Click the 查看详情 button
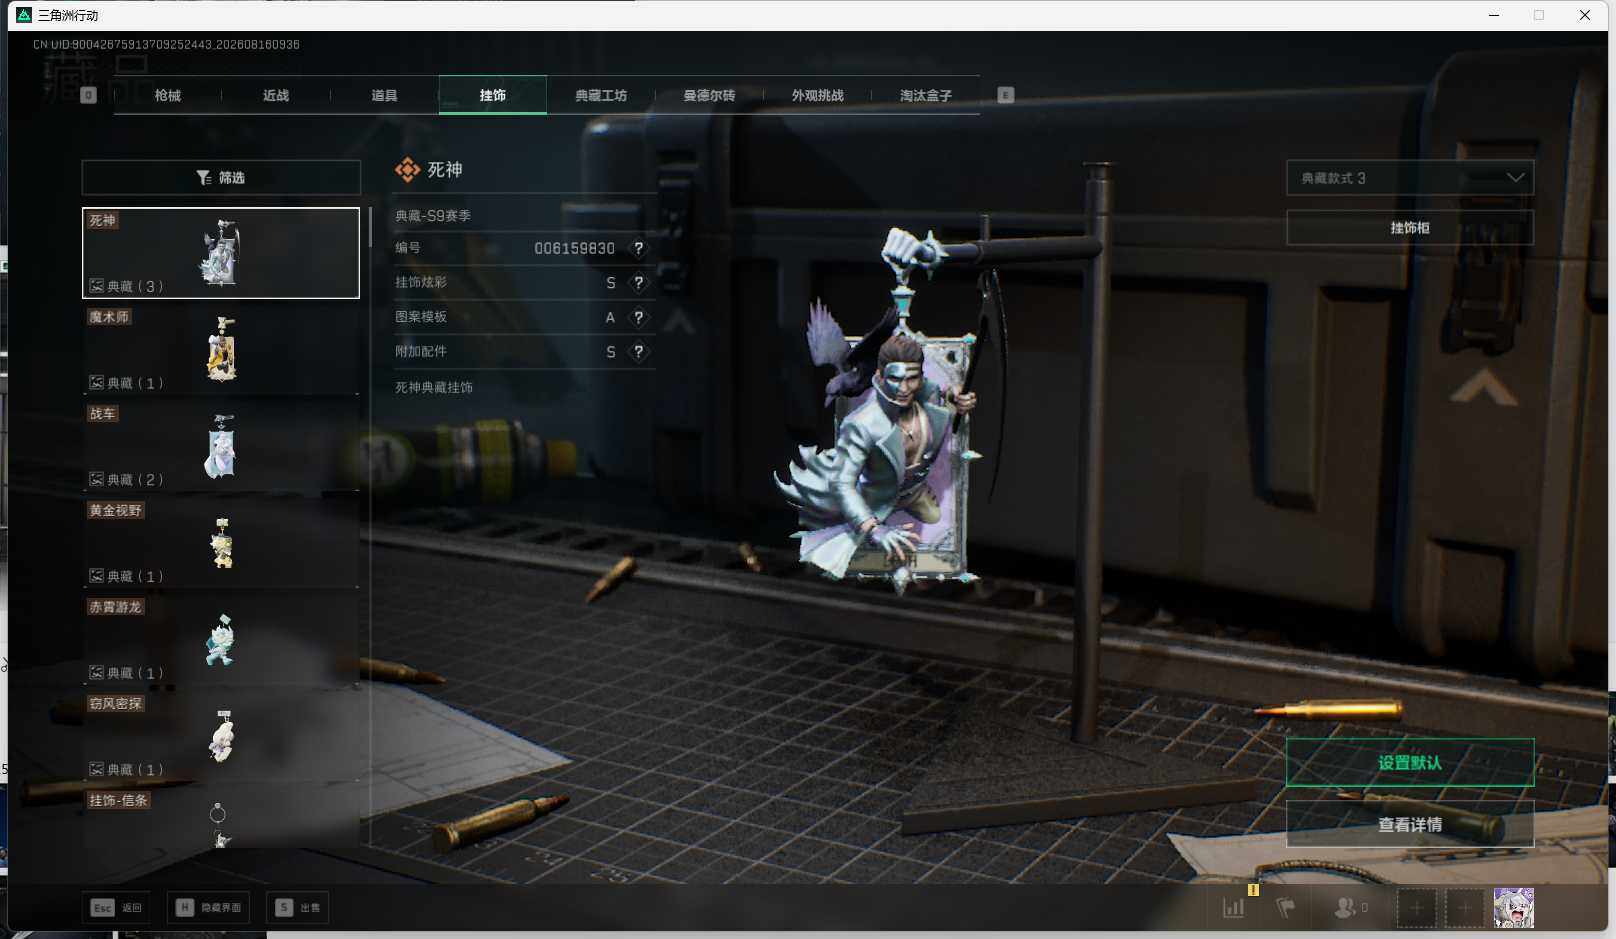Screen dimensions: 1616x939 click(1410, 825)
